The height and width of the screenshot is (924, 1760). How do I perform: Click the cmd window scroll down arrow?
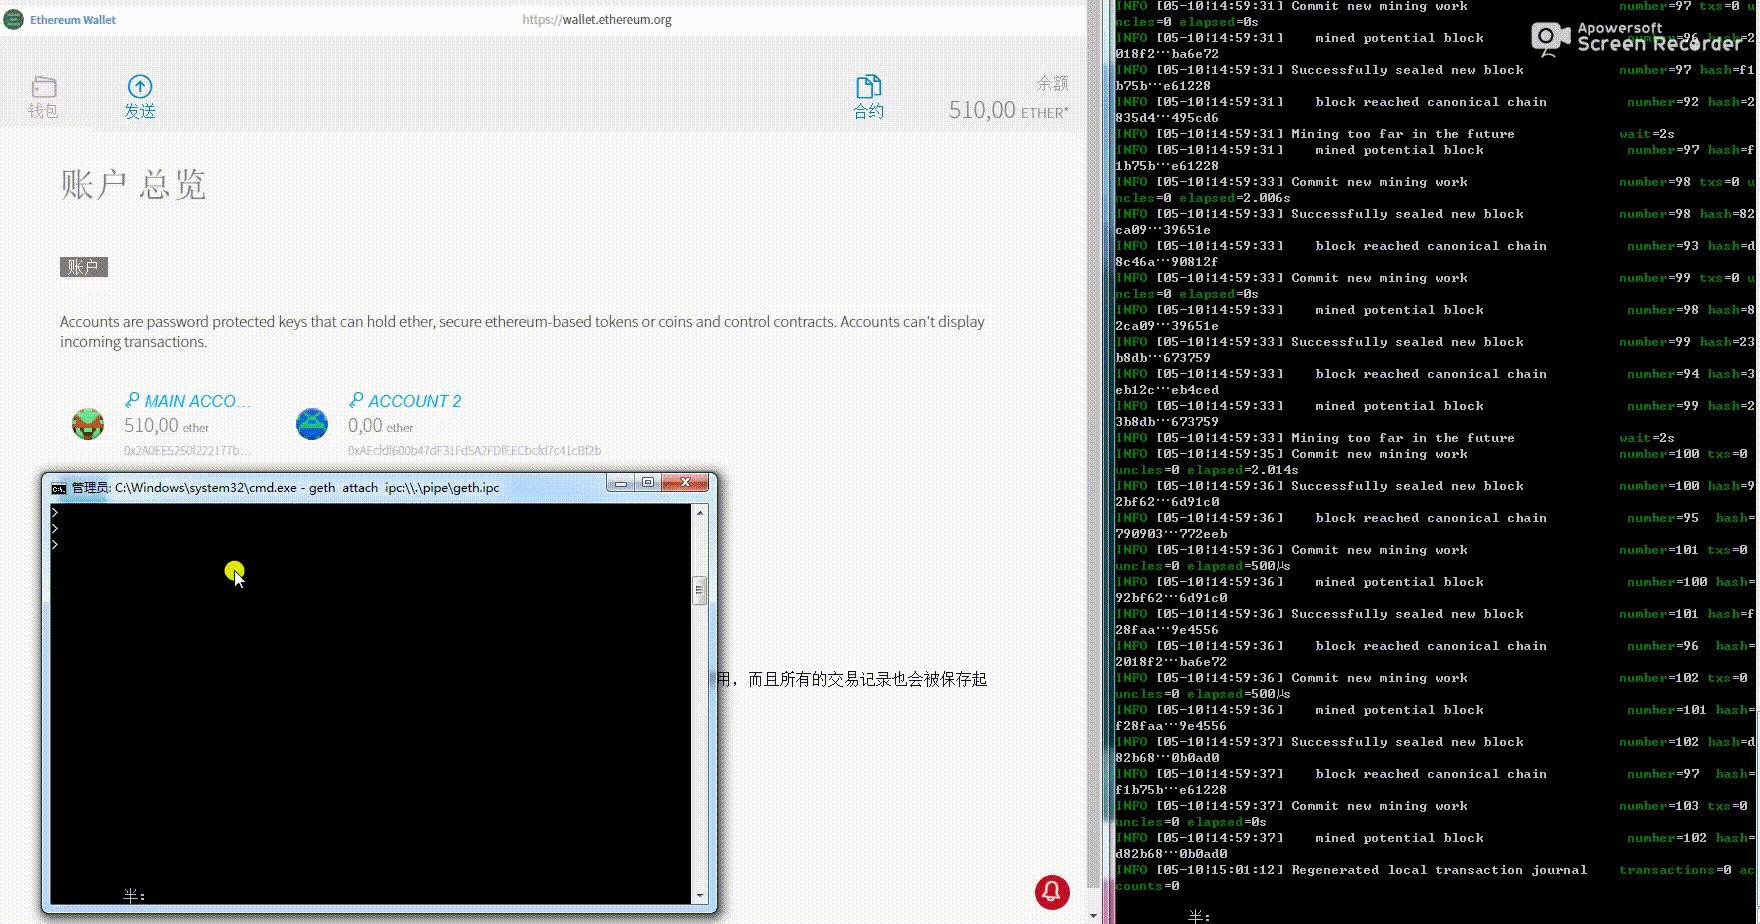coord(700,896)
